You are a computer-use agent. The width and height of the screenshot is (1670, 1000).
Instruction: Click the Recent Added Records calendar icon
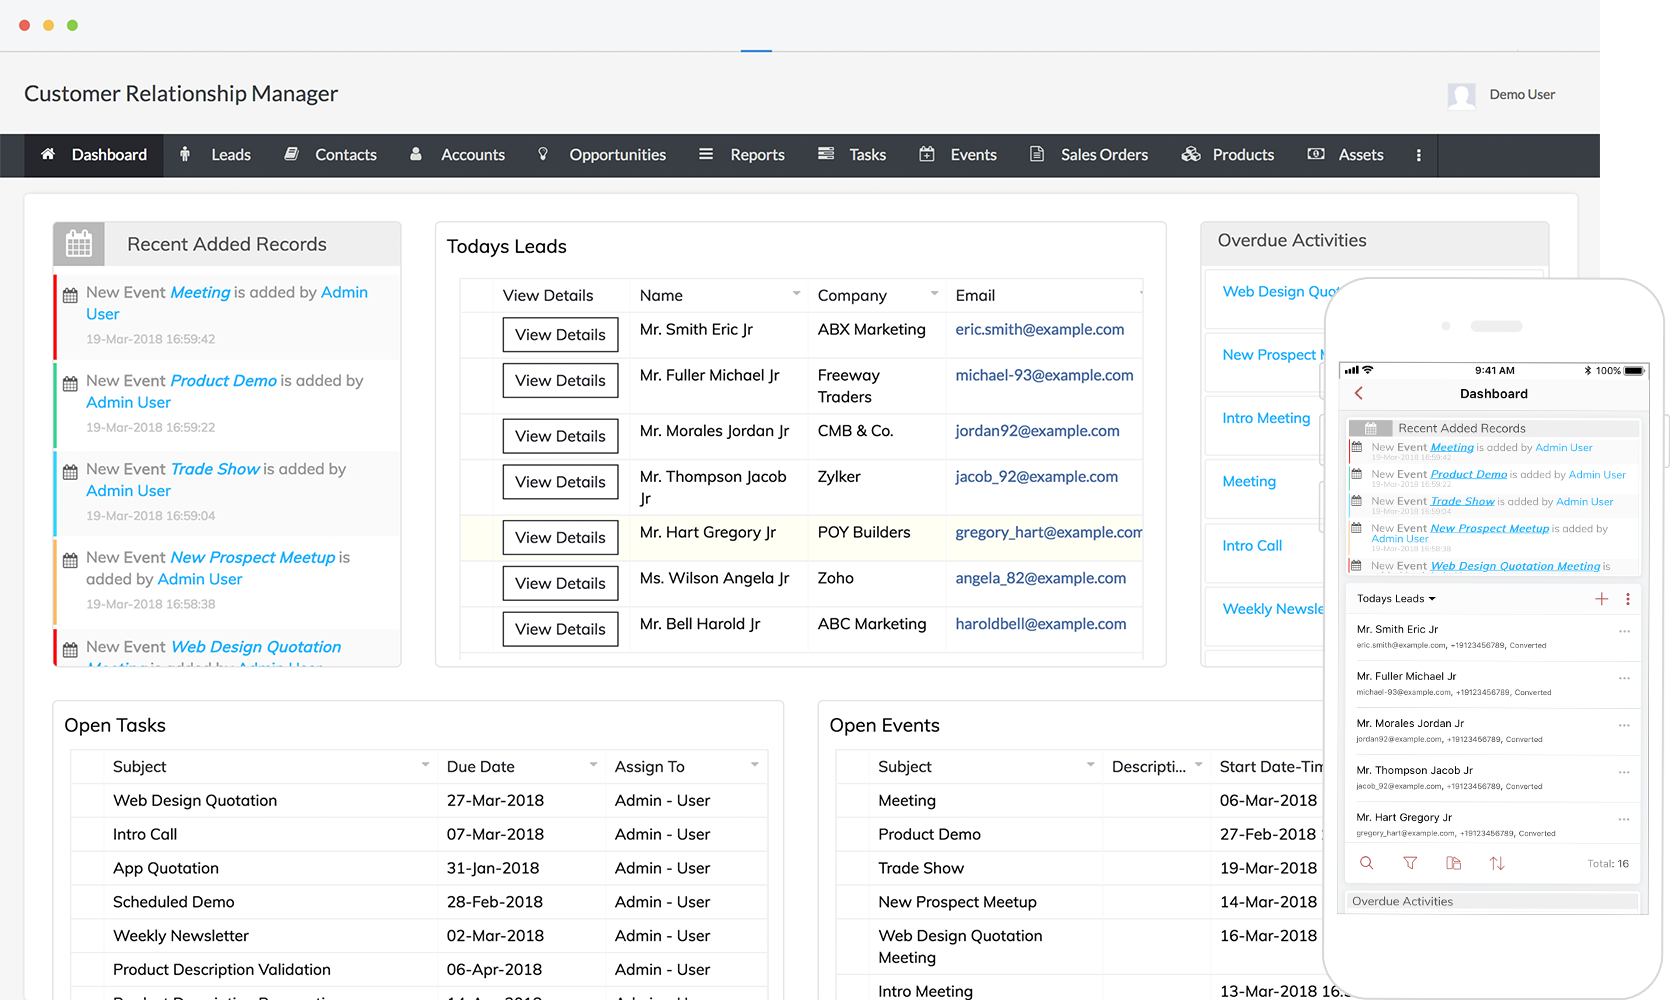click(79, 243)
